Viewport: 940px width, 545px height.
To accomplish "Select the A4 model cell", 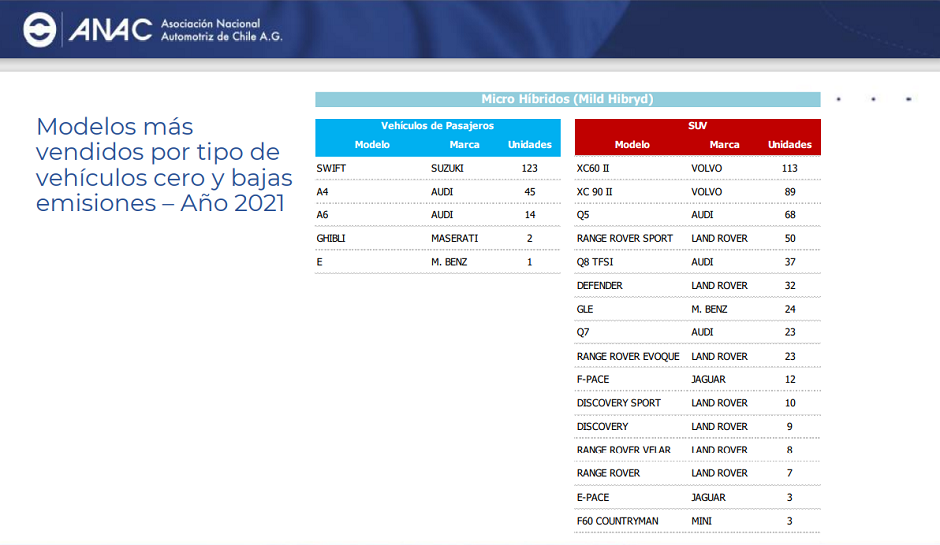I will click(323, 192).
